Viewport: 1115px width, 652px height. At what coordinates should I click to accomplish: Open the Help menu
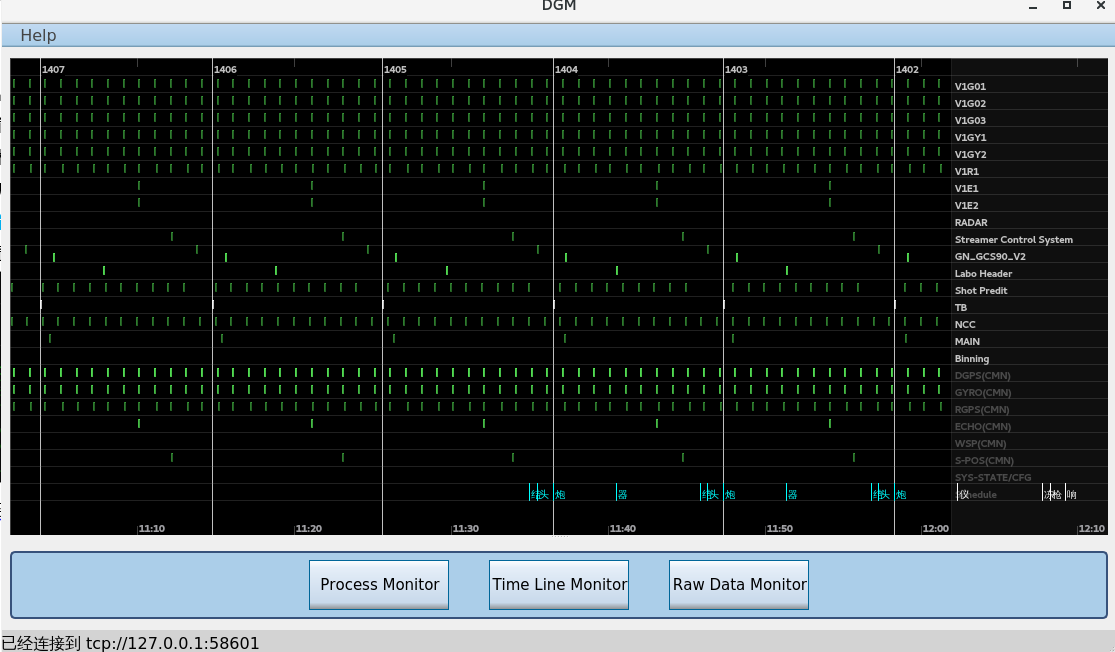[38, 36]
